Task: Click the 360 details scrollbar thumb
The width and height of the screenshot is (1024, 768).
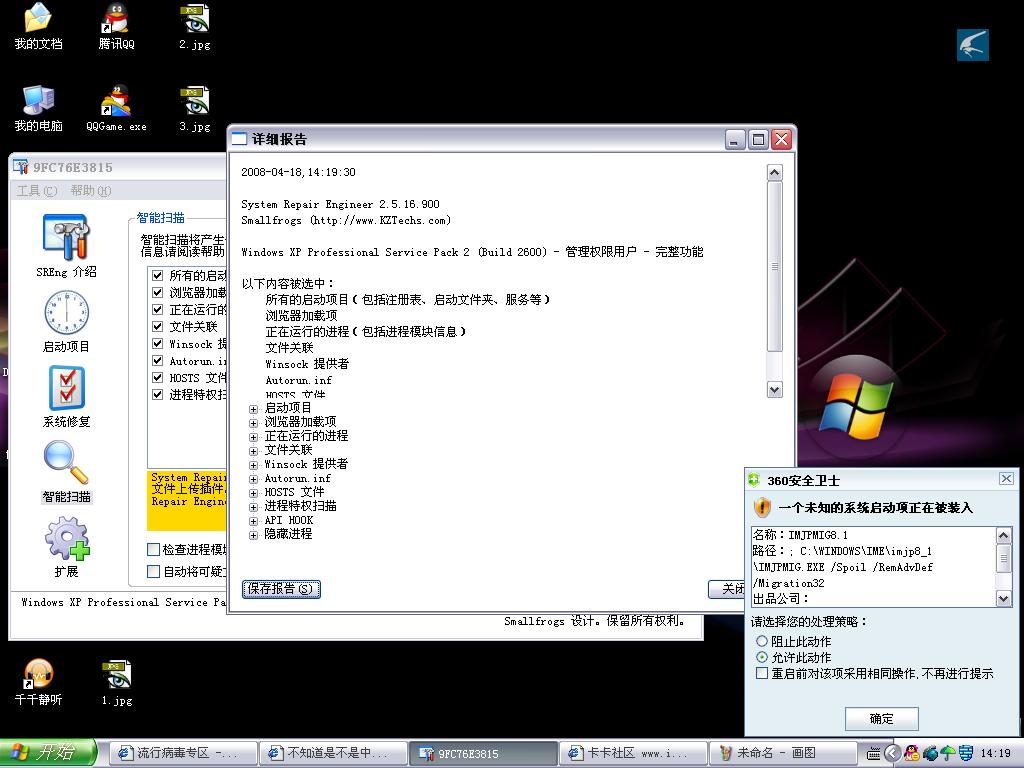Action: [x=1004, y=558]
